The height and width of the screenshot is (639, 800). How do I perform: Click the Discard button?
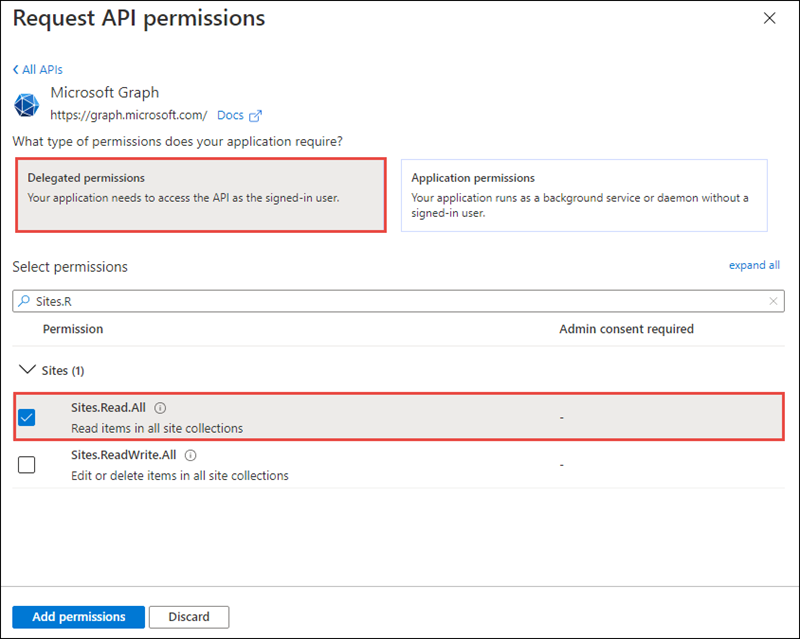[x=189, y=617]
